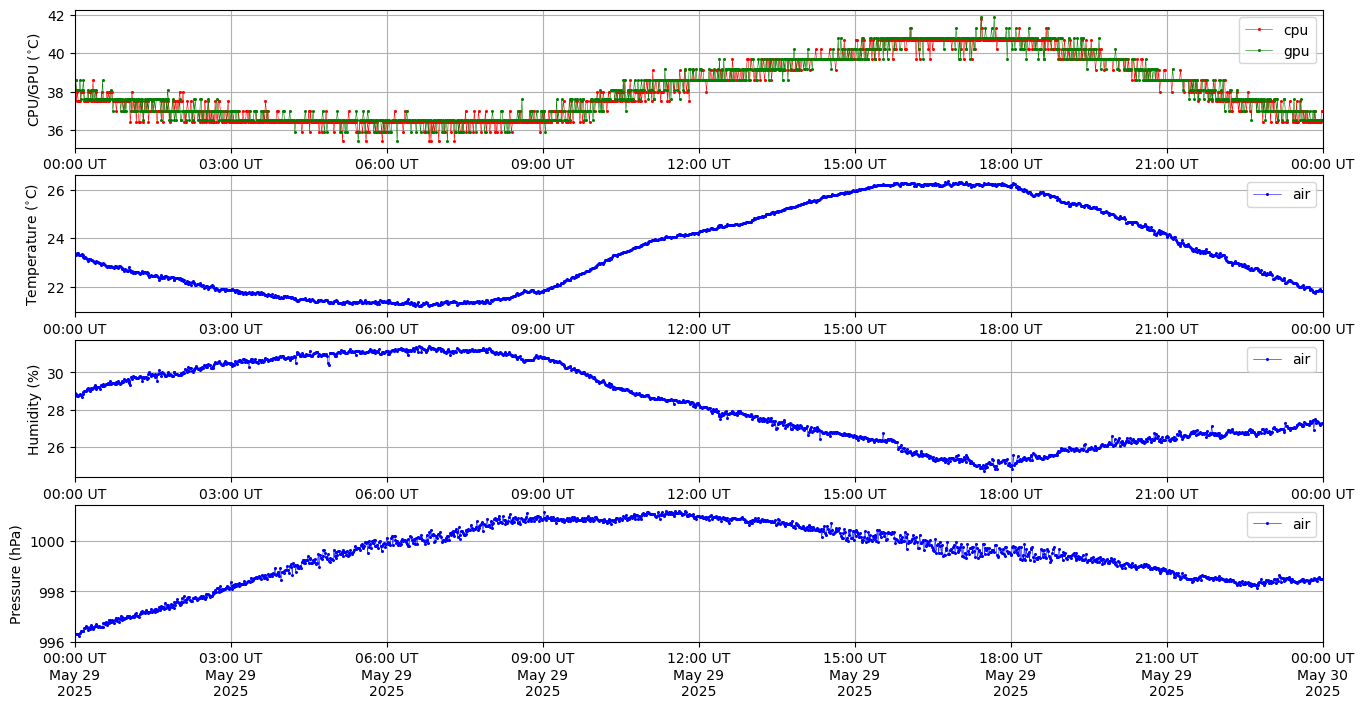Click the 996 tick on the Pressure axis
Screen dimensions: 1364x708
pyautogui.click(x=52, y=642)
